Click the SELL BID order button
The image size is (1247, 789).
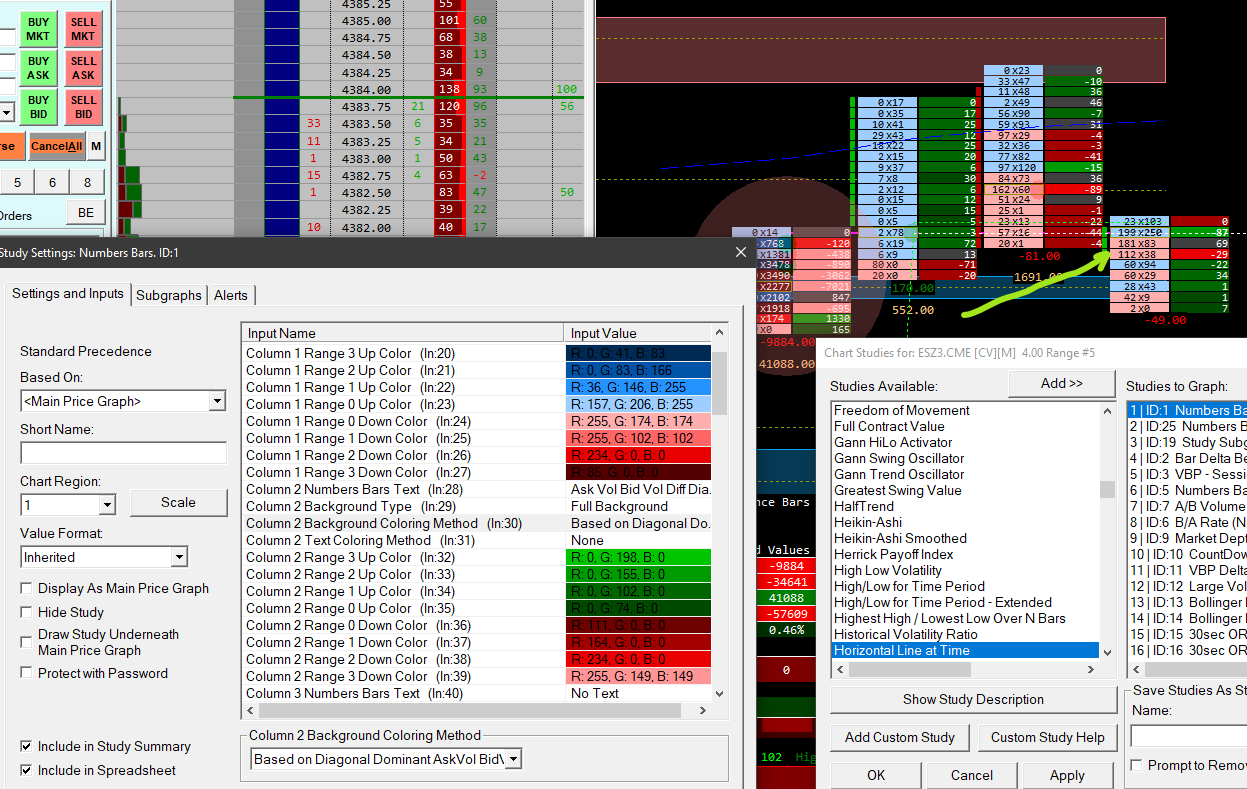pyautogui.click(x=84, y=107)
